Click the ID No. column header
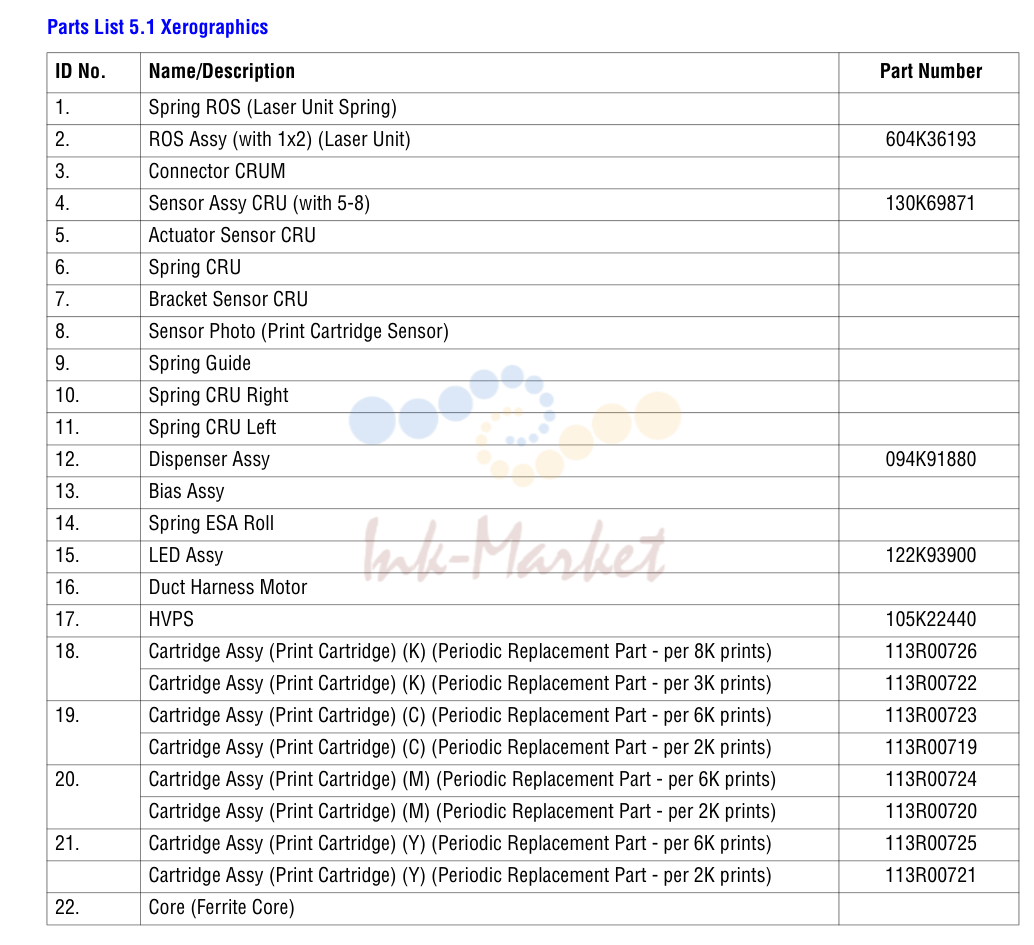 (x=80, y=71)
